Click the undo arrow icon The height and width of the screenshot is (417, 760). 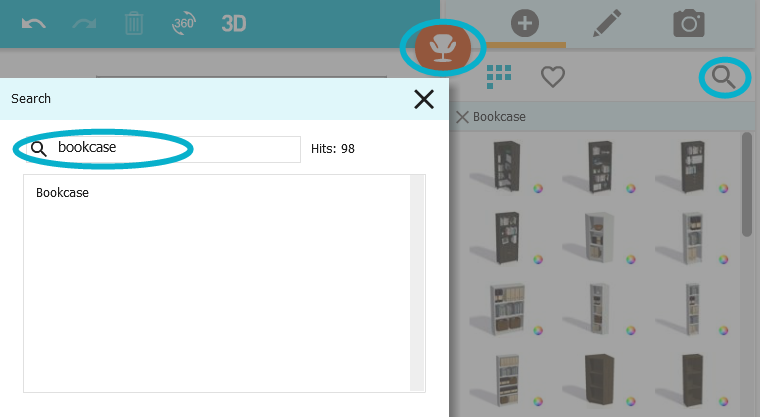coord(33,23)
